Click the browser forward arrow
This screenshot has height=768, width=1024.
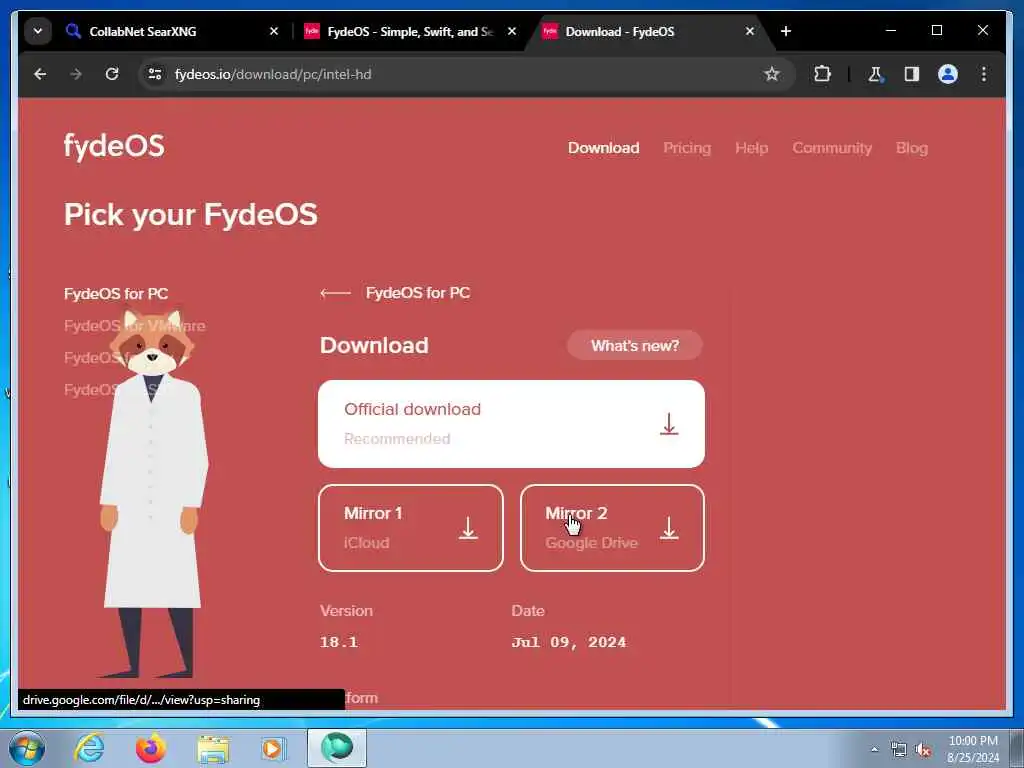(76, 74)
